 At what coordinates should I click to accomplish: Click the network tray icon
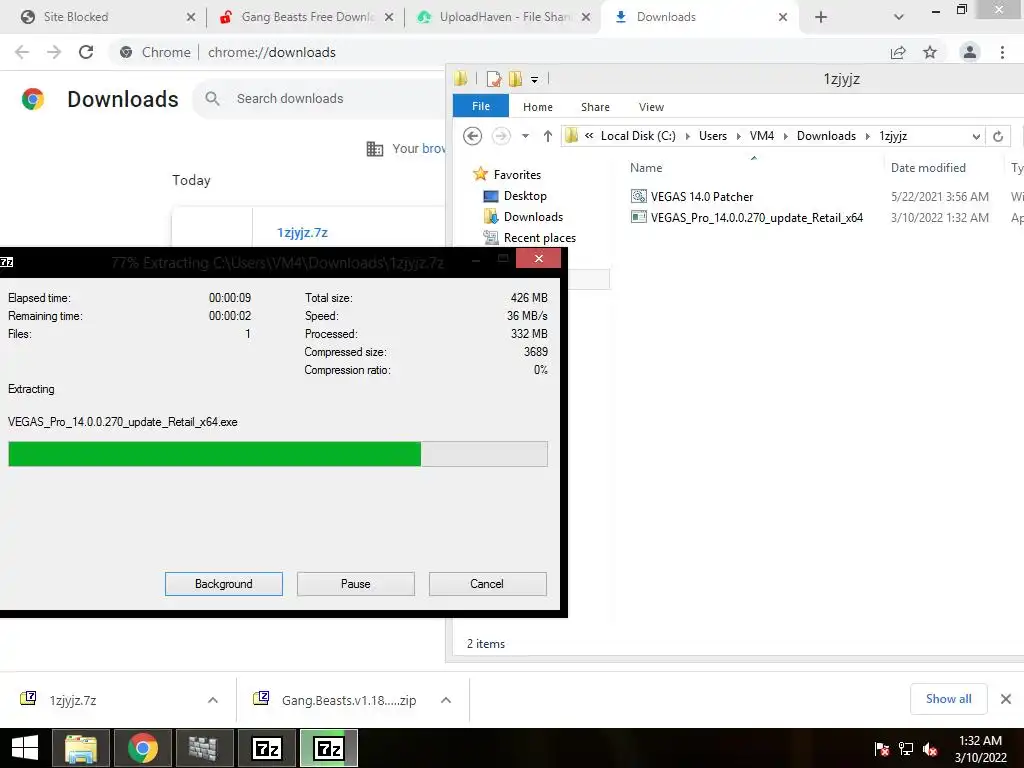coord(906,749)
